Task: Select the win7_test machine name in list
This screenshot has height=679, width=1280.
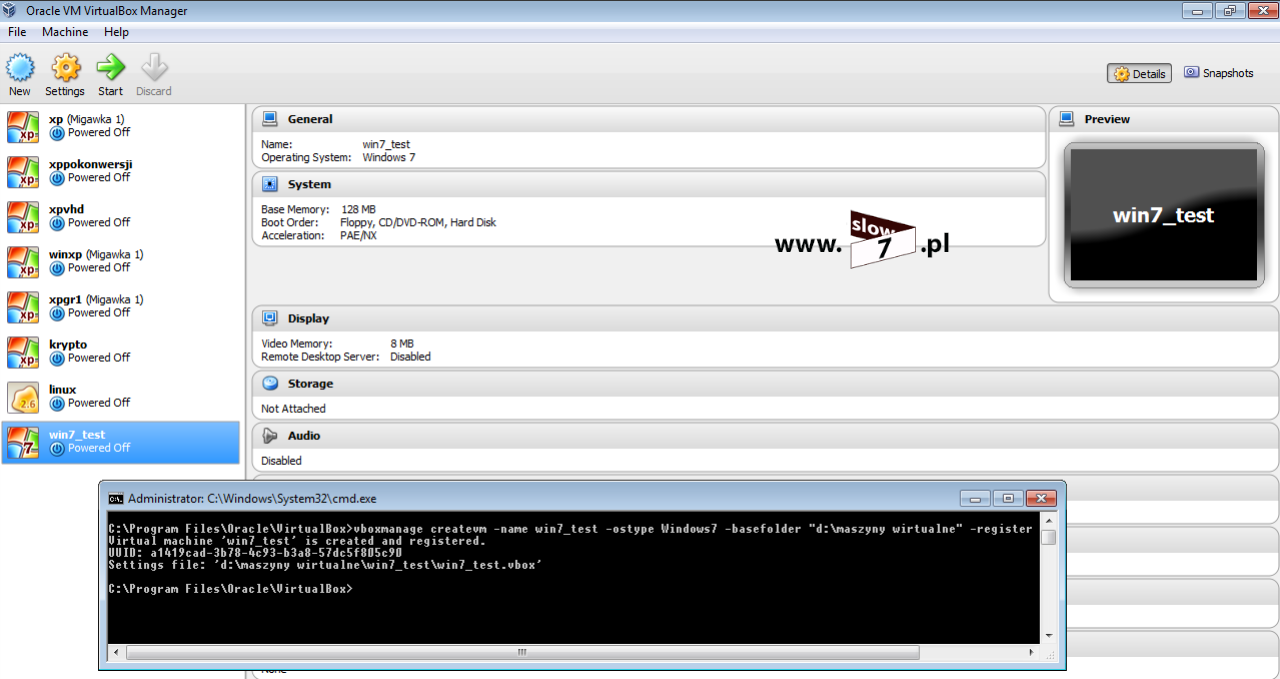Action: click(x=77, y=434)
